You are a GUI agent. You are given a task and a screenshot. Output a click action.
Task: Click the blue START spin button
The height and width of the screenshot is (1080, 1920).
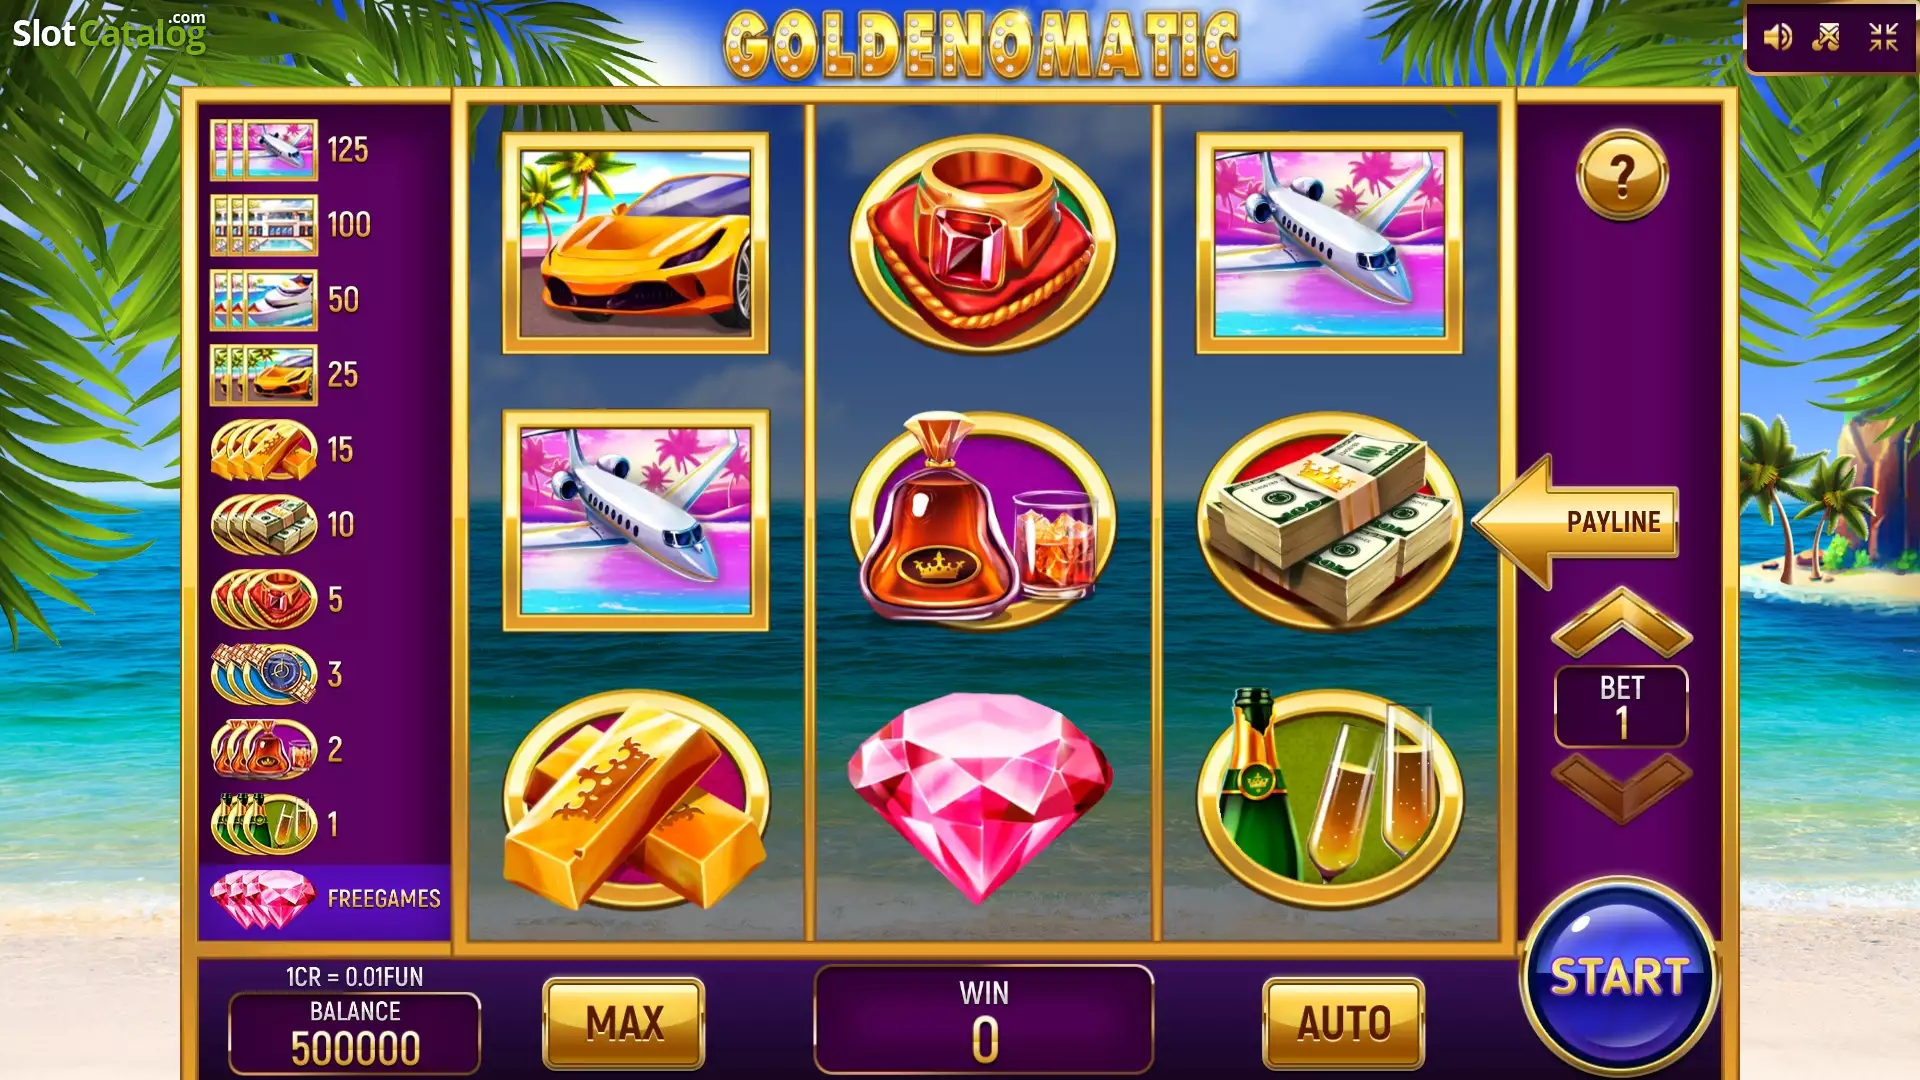(1619, 976)
